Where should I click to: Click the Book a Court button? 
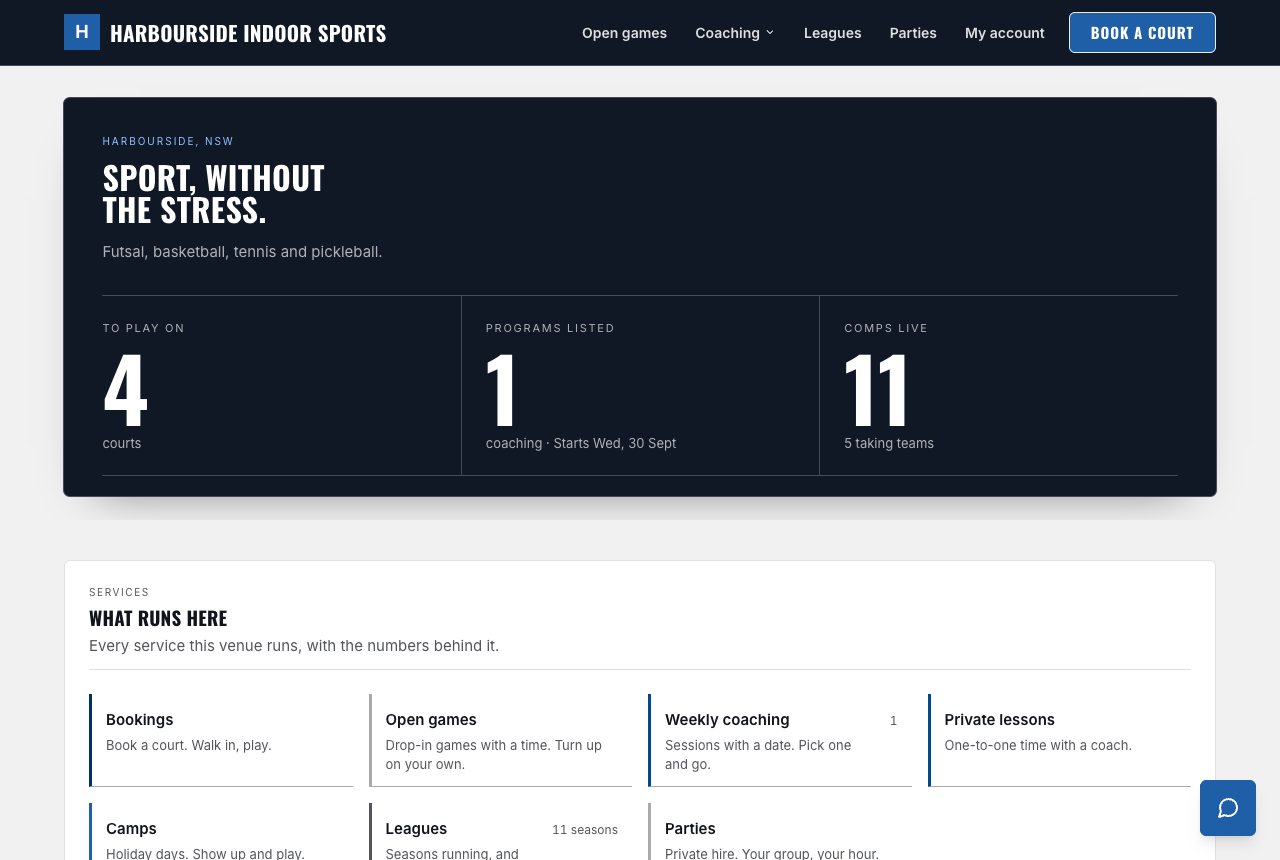[x=1142, y=32]
